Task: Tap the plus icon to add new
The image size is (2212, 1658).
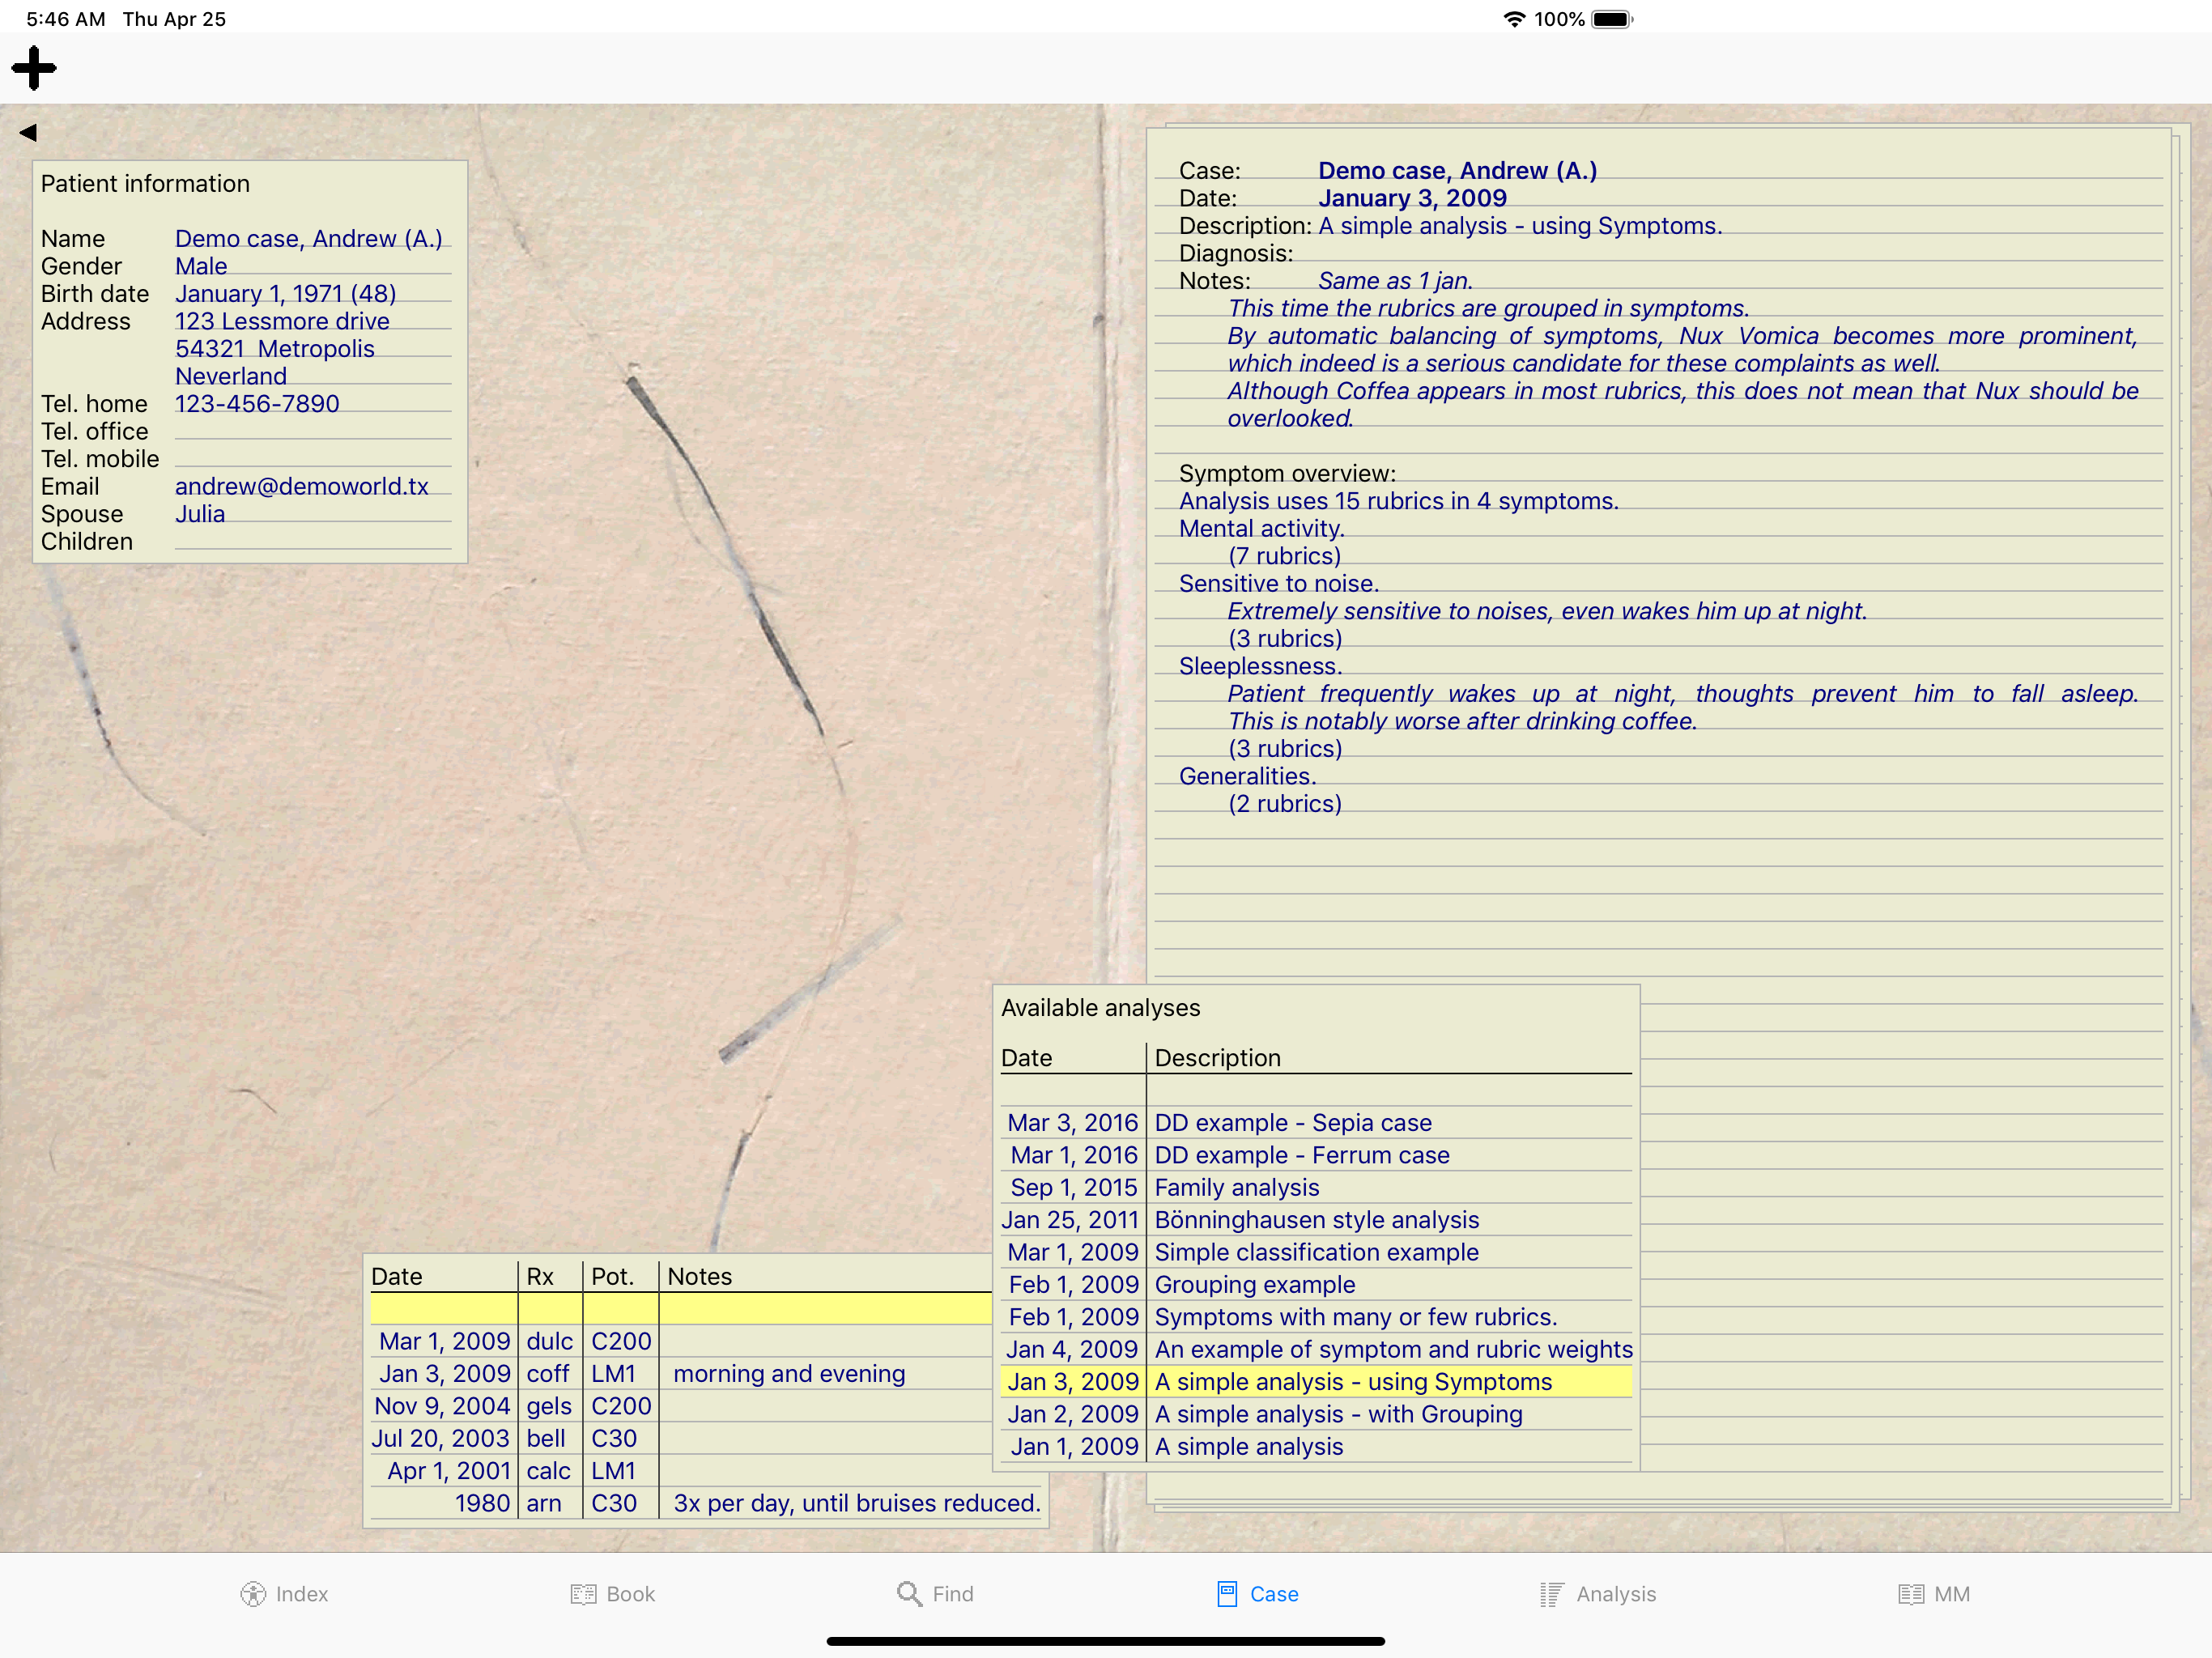Action: 34,68
